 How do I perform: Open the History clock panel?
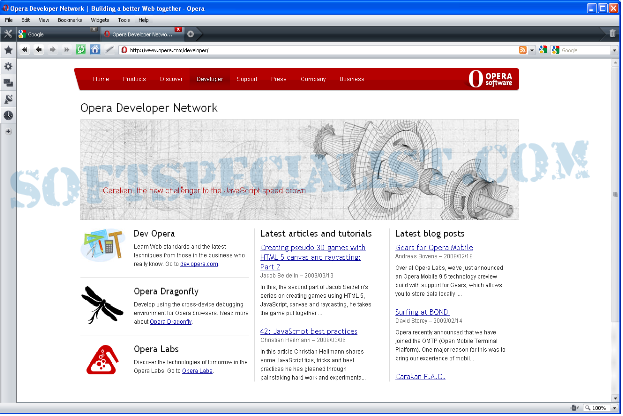[8, 115]
